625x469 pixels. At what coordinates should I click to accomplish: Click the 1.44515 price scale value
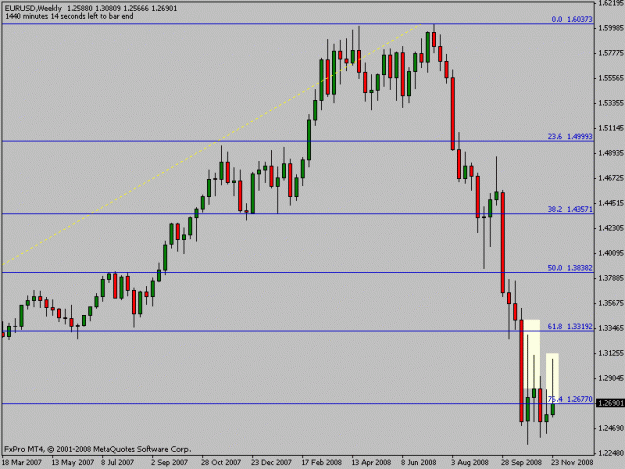pyautogui.click(x=611, y=203)
